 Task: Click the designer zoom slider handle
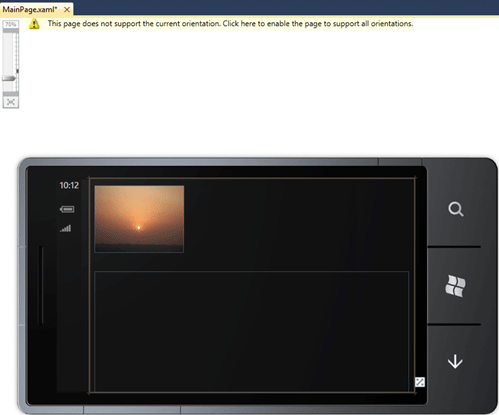9,78
